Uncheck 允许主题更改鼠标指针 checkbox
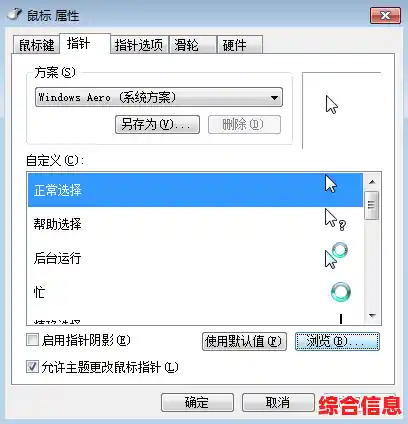This screenshot has height=424, width=408. 32,367
